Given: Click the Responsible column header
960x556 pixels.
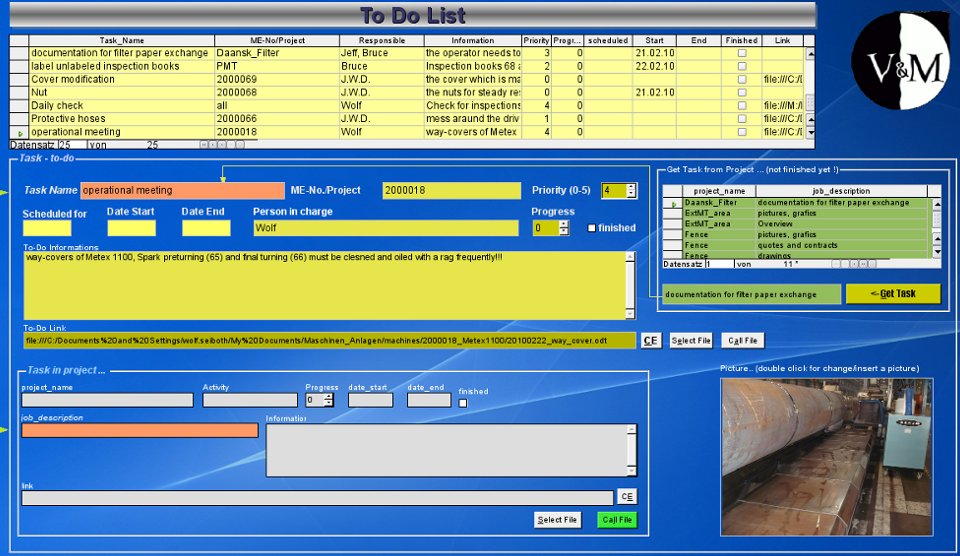Looking at the screenshot, I should coord(382,40).
